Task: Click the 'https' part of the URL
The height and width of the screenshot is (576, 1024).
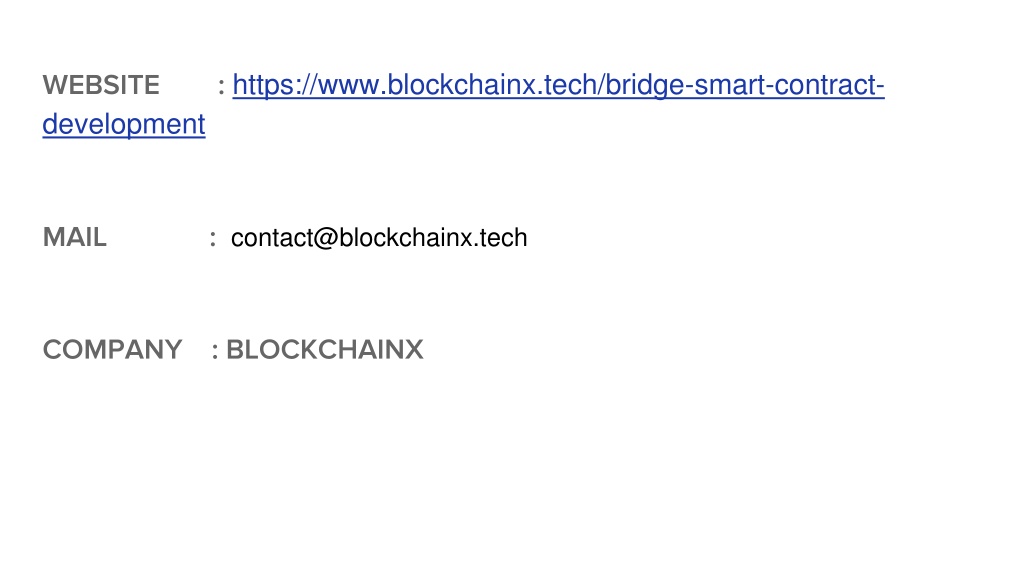Action: pyautogui.click(x=261, y=86)
